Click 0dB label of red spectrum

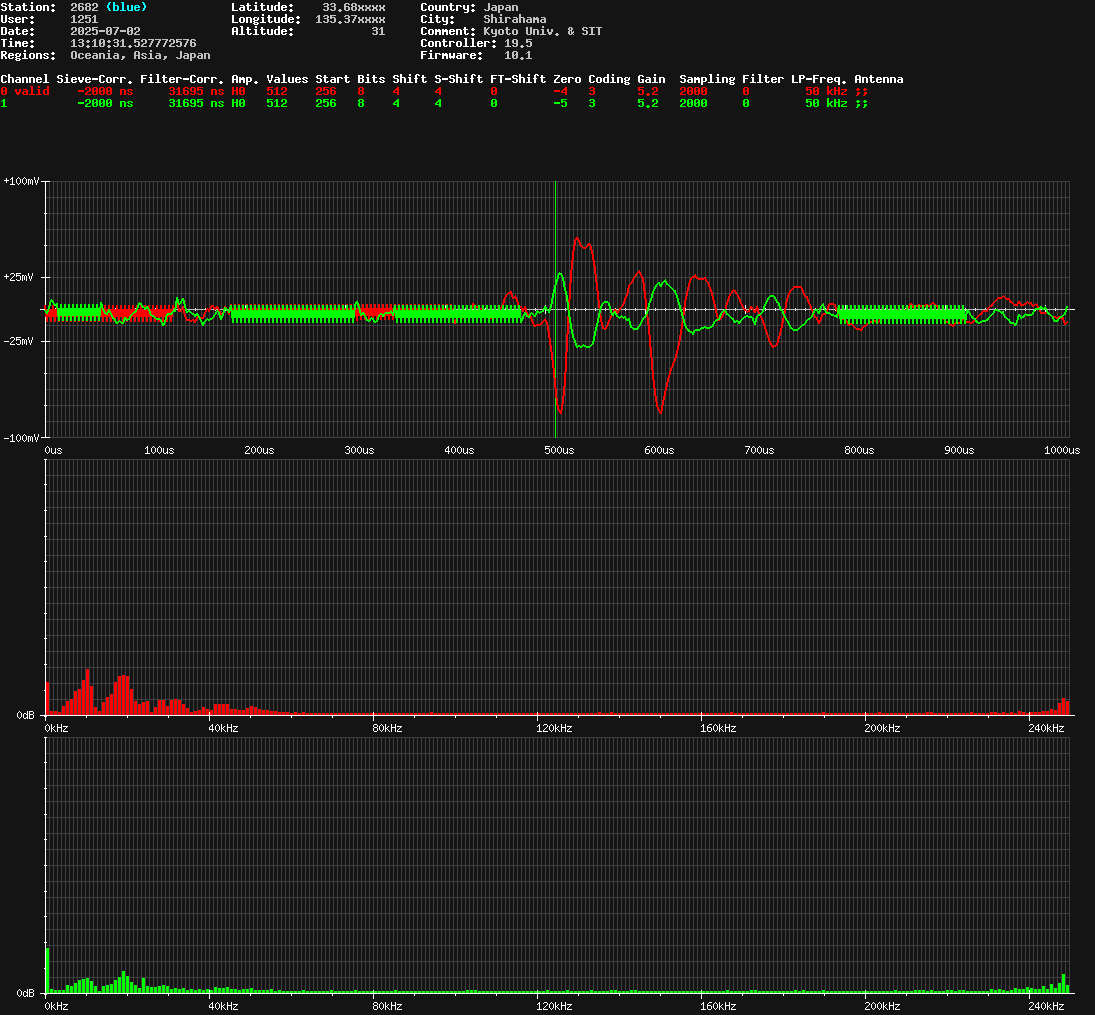pos(25,716)
